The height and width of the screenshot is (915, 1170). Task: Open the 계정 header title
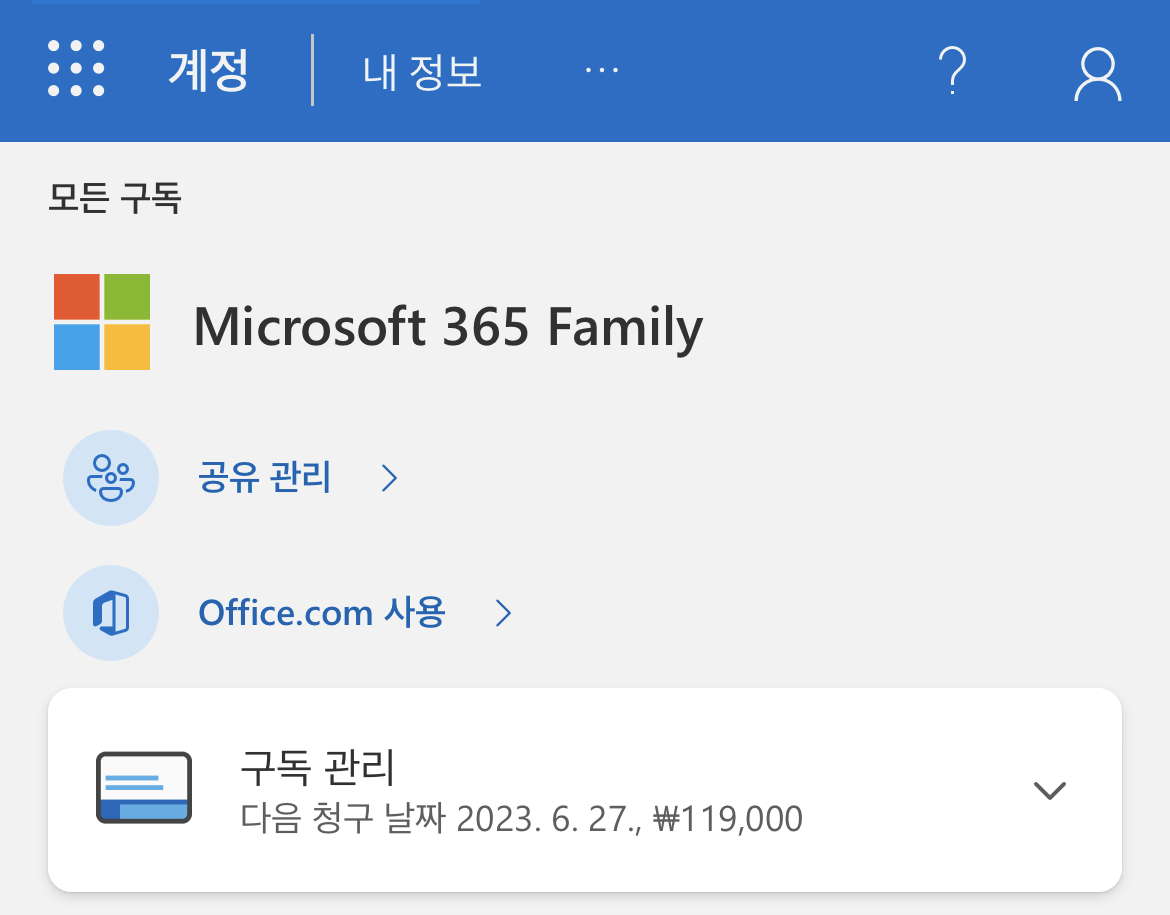coord(208,70)
